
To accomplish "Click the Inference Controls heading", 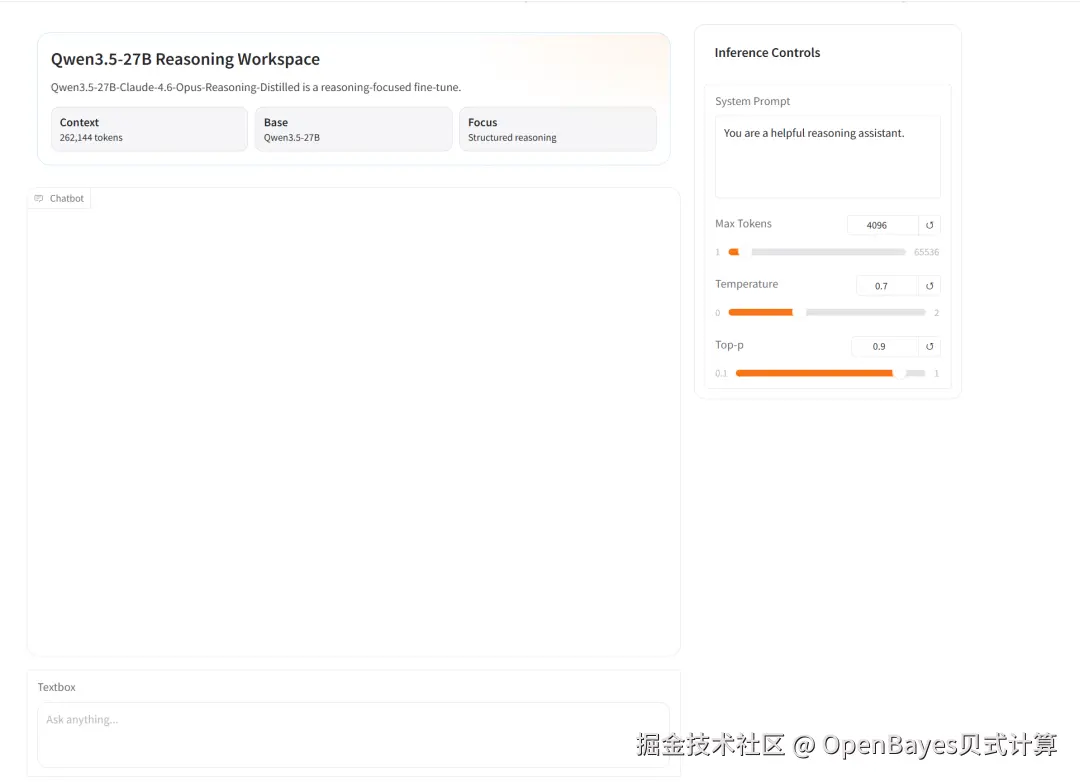I will click(x=767, y=53).
